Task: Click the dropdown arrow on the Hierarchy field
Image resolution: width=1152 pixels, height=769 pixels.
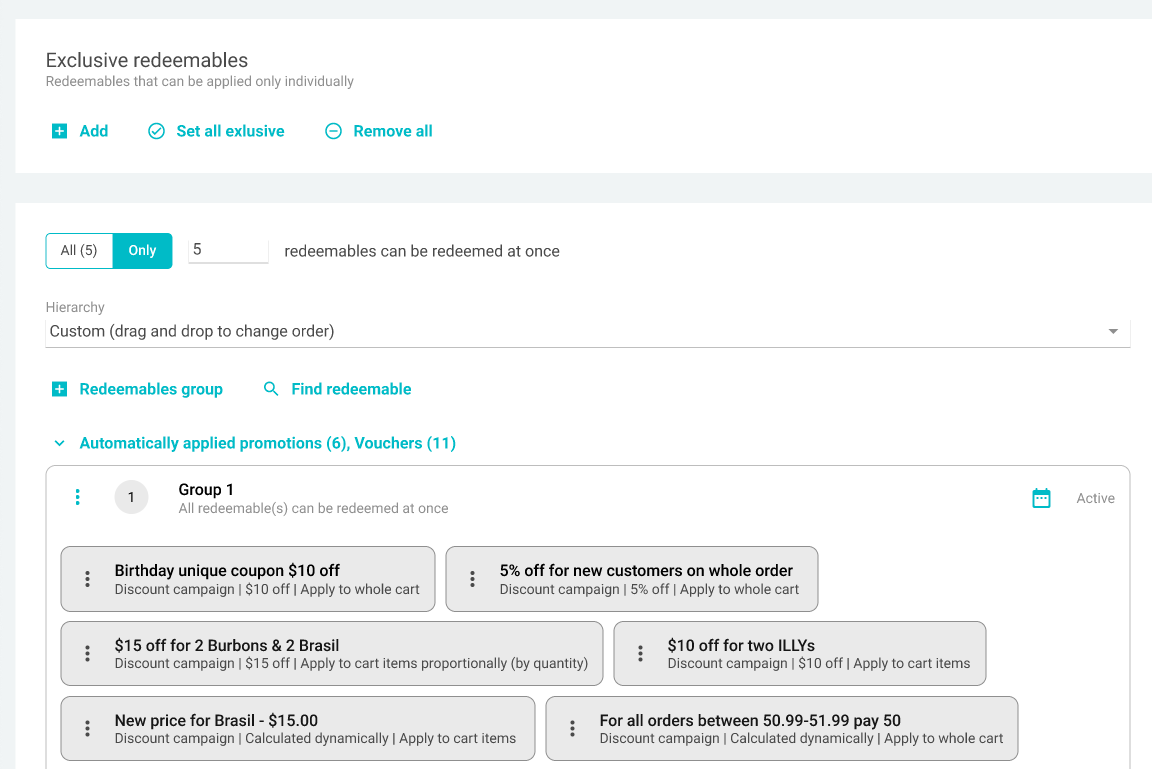Action: 1112,330
